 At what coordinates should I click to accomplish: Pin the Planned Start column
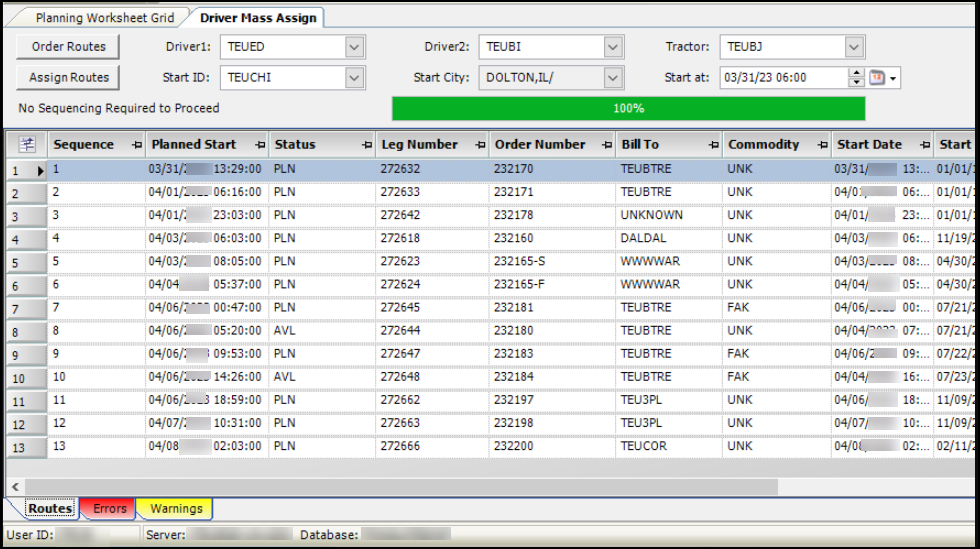pos(260,145)
